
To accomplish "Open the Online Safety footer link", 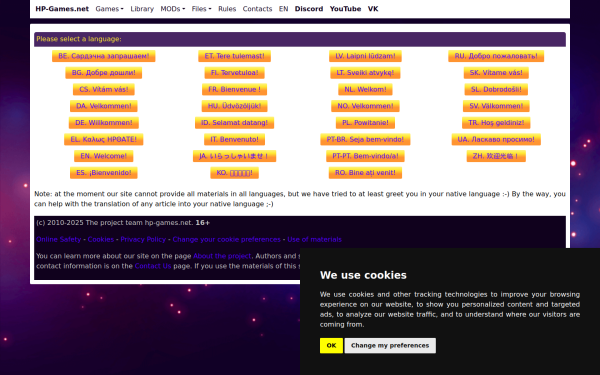I will 59,240.
